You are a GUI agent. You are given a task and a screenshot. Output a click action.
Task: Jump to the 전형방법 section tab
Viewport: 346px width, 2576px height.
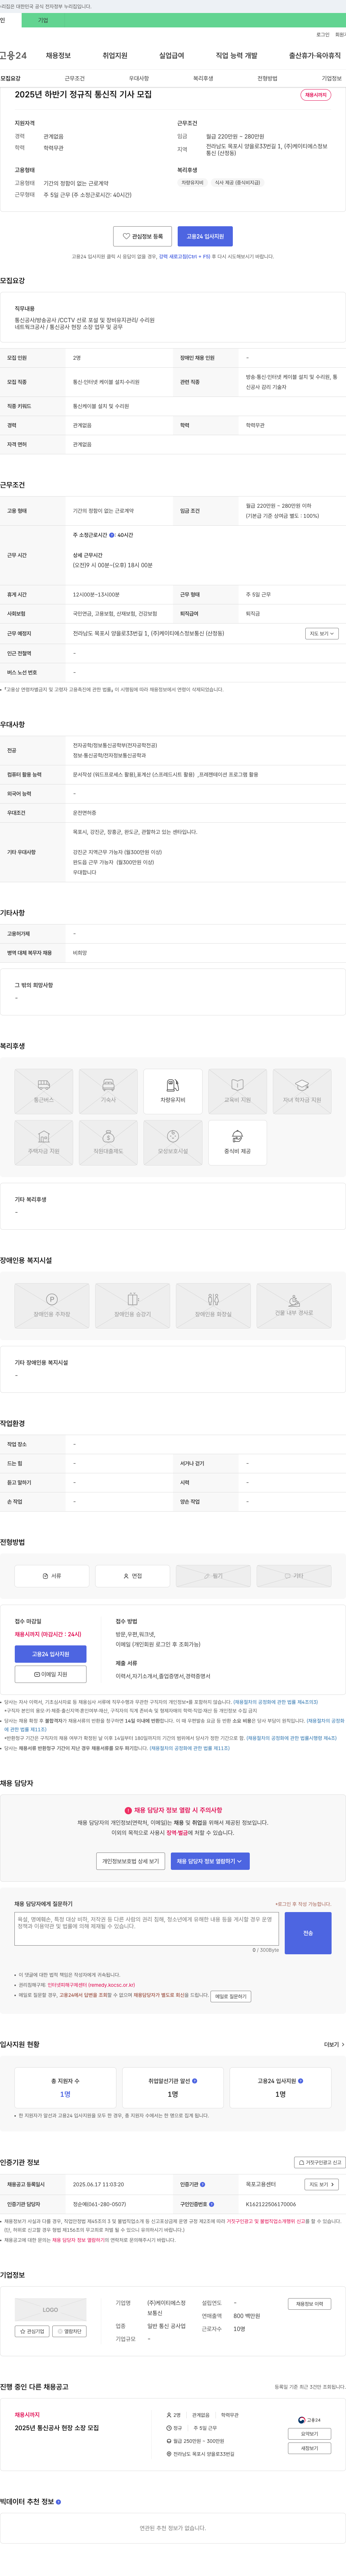pos(267,78)
